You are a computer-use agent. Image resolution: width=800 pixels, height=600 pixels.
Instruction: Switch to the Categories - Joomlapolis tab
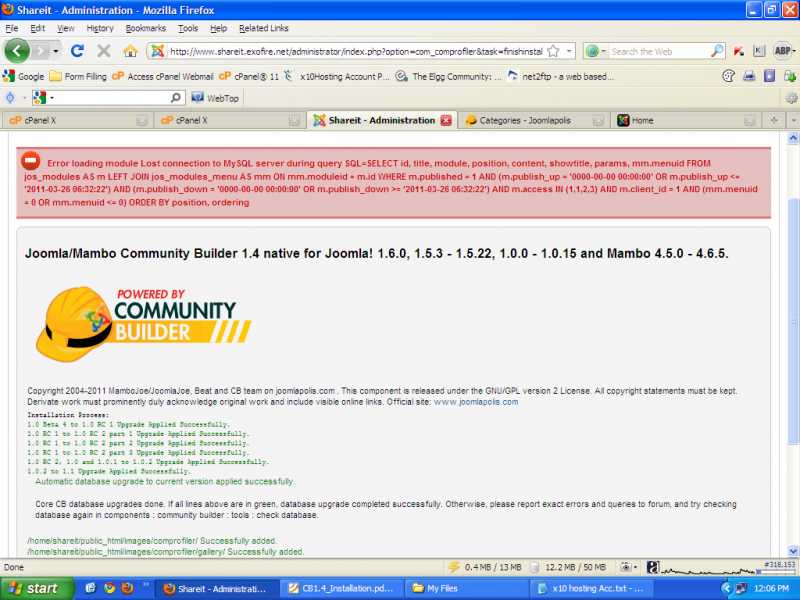tap(534, 120)
